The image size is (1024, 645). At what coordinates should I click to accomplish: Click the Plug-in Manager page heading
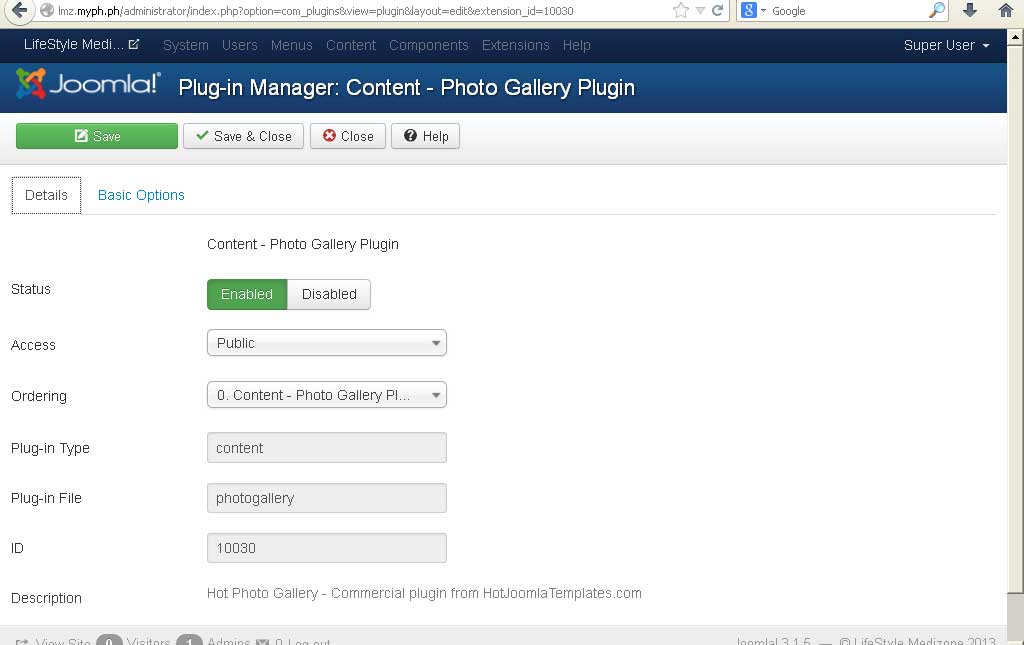click(x=406, y=87)
